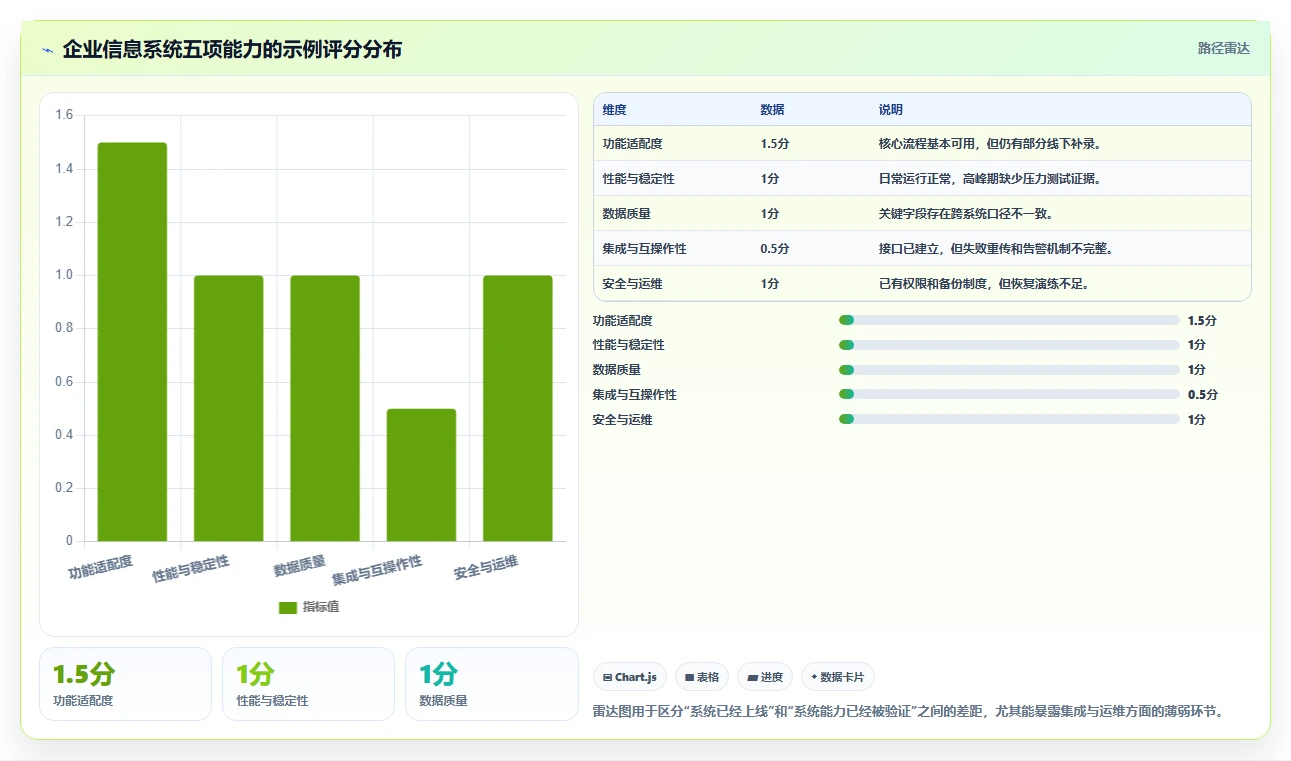
Task: Click the 数据卡片 tag chip
Action: click(x=837, y=677)
